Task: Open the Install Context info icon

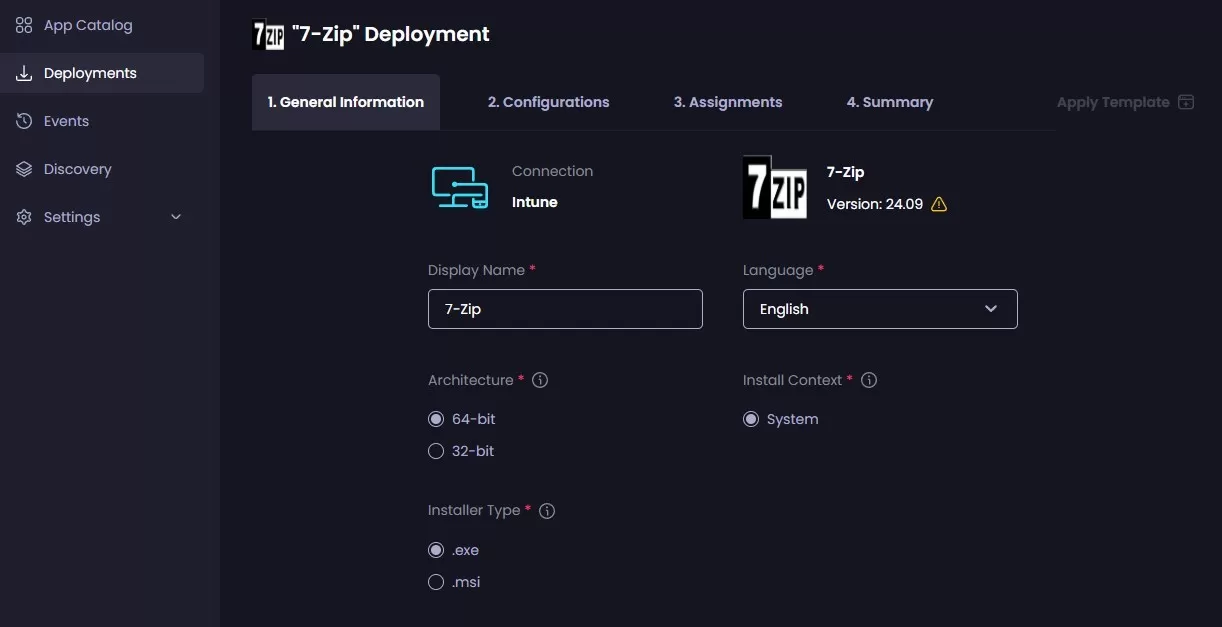Action: pyautogui.click(x=869, y=380)
